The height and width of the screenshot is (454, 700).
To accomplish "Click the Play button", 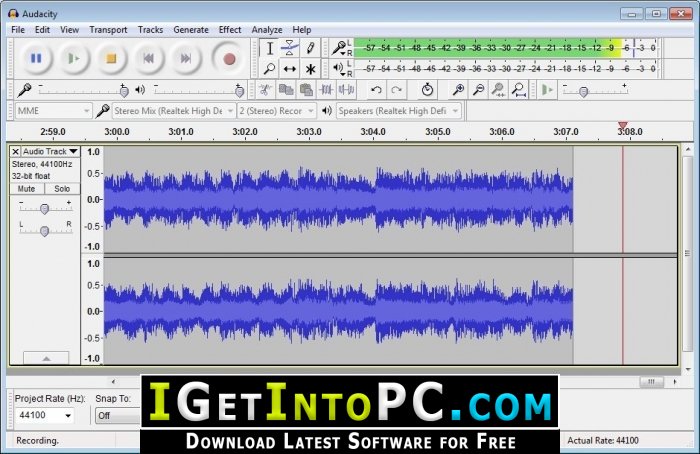I will pos(74,58).
